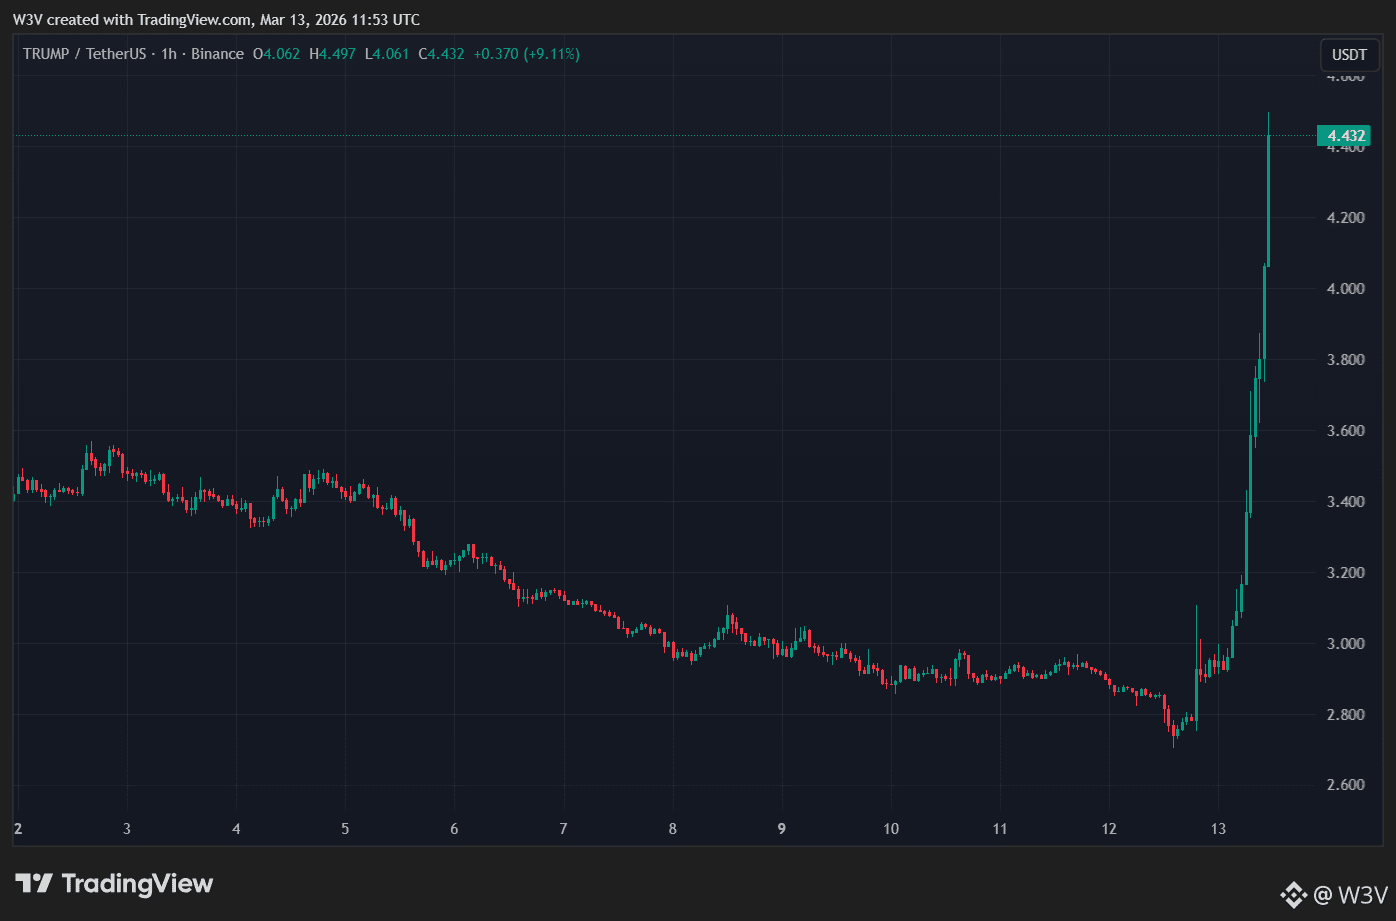The height and width of the screenshot is (921, 1396).
Task: Click date label 3 on time axis
Action: 127,829
